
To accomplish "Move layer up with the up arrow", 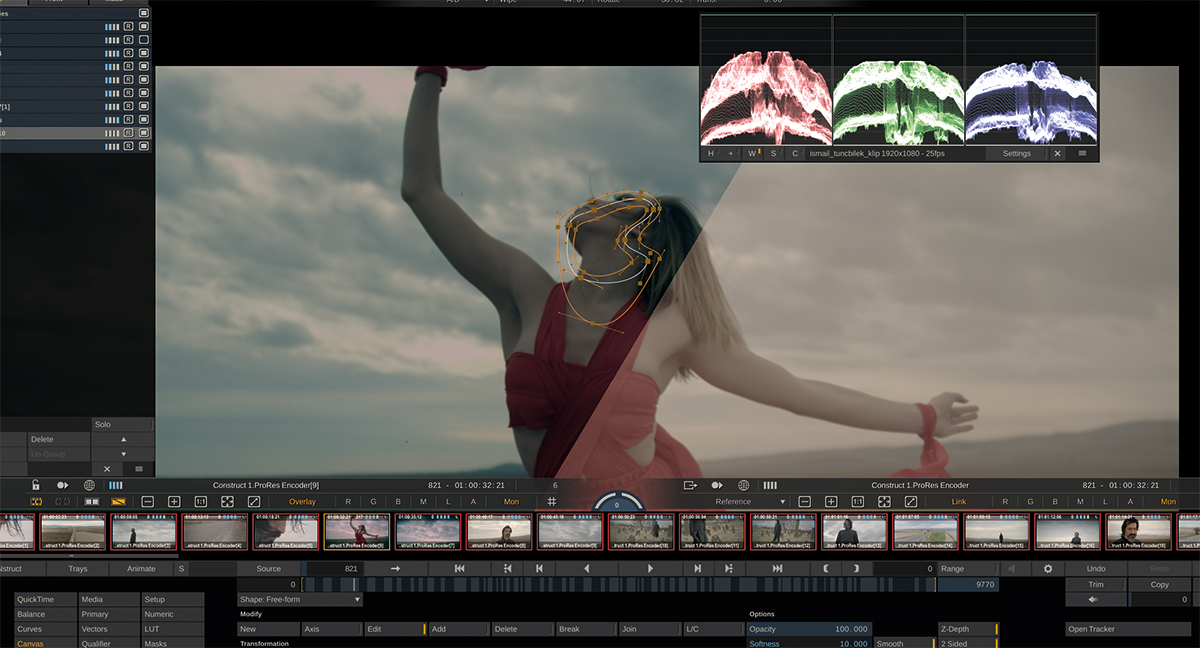I will [x=124, y=439].
